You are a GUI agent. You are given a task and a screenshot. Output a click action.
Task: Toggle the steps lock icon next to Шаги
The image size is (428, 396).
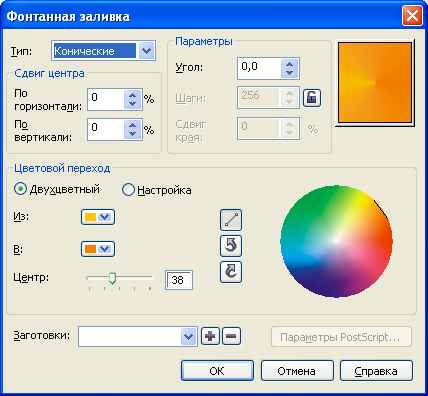312,98
